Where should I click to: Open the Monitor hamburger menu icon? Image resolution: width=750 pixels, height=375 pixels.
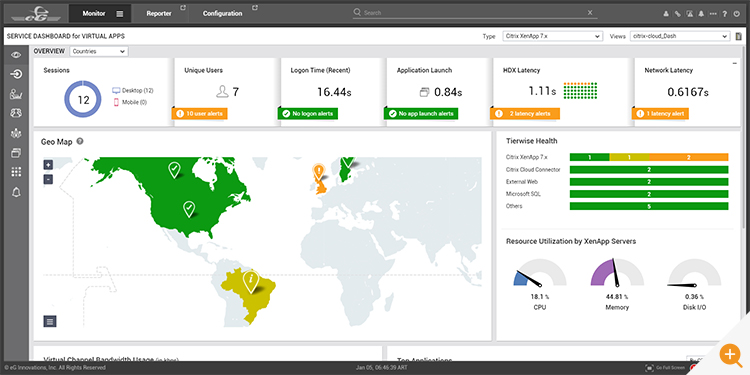click(x=120, y=14)
